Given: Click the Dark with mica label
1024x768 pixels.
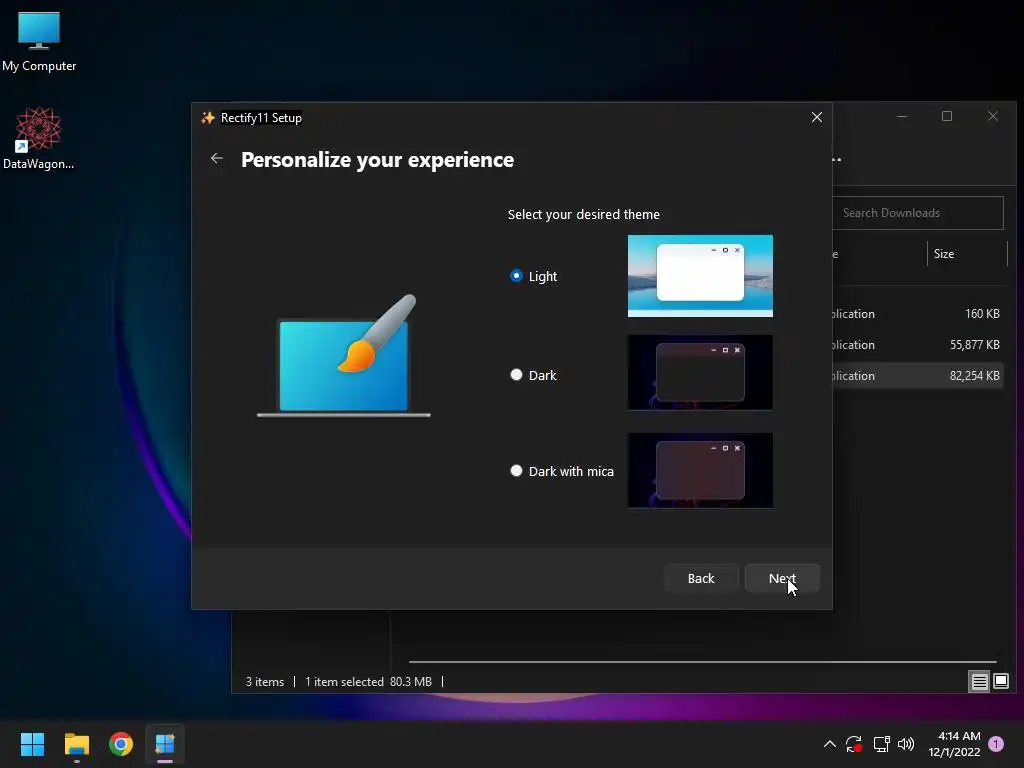Looking at the screenshot, I should [571, 472].
